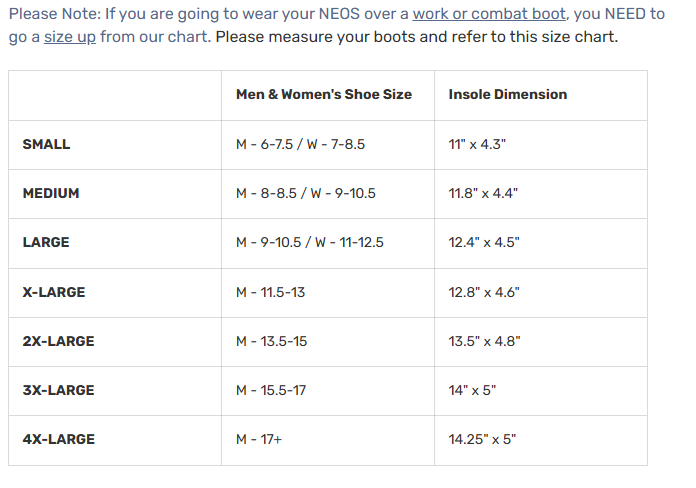Click the "M - 6-7.5 / W - 7-8.5" cell
696x488 pixels.
pyautogui.click(x=300, y=144)
